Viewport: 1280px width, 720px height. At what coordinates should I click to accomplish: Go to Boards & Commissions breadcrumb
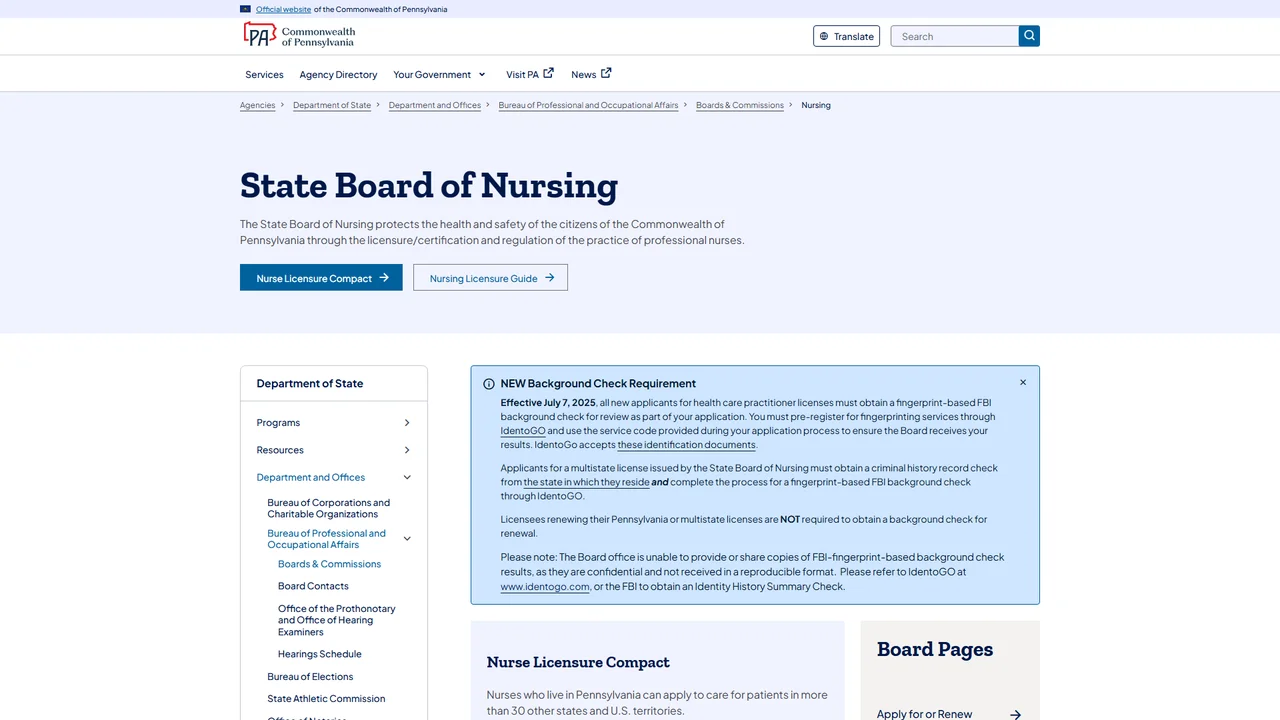tap(740, 105)
